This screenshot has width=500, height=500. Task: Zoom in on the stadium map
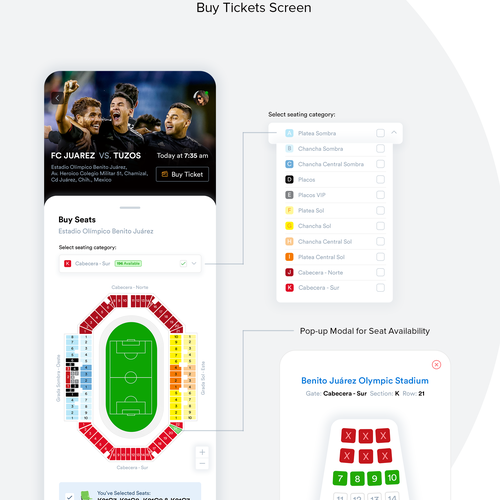[x=202, y=452]
